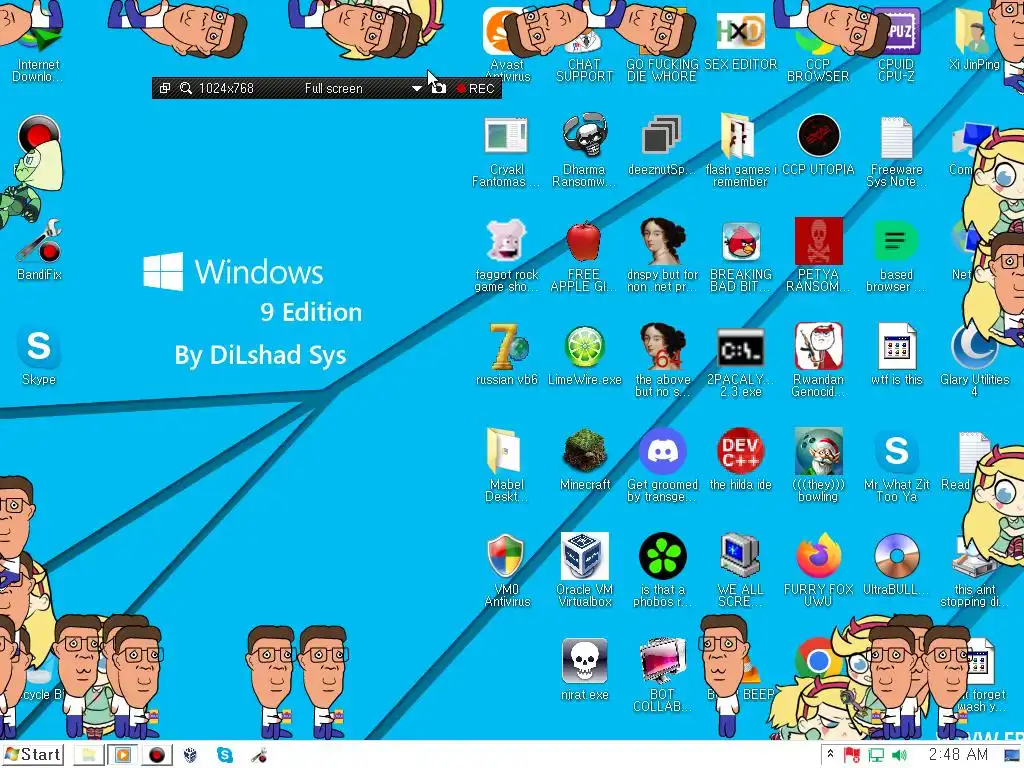The height and width of the screenshot is (768, 1024).
Task: Click the REC record button on recorder bar
Action: (x=475, y=88)
